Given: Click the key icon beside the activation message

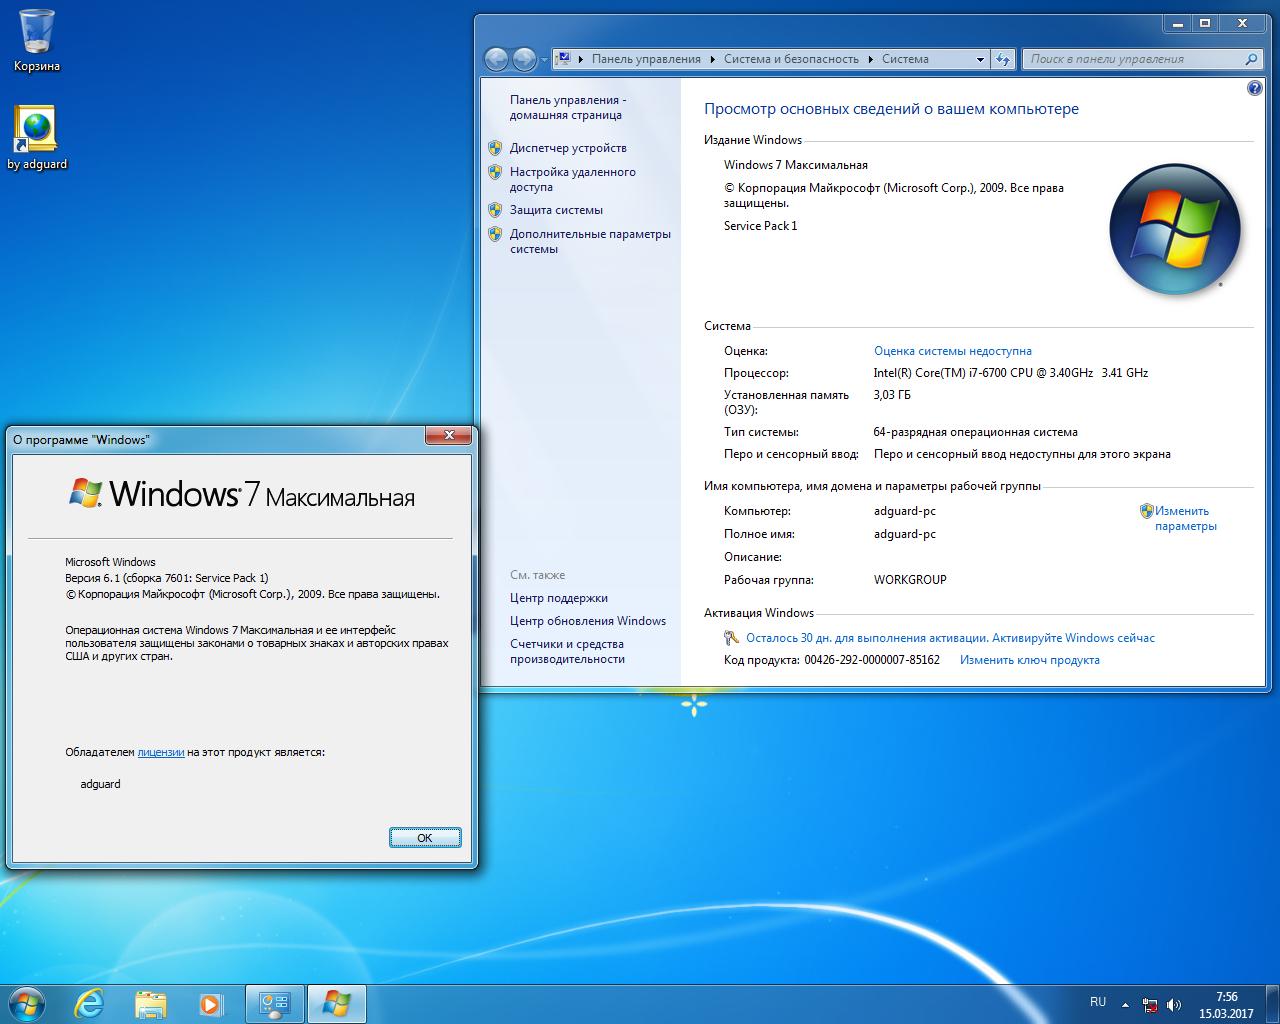Looking at the screenshot, I should (x=731, y=637).
